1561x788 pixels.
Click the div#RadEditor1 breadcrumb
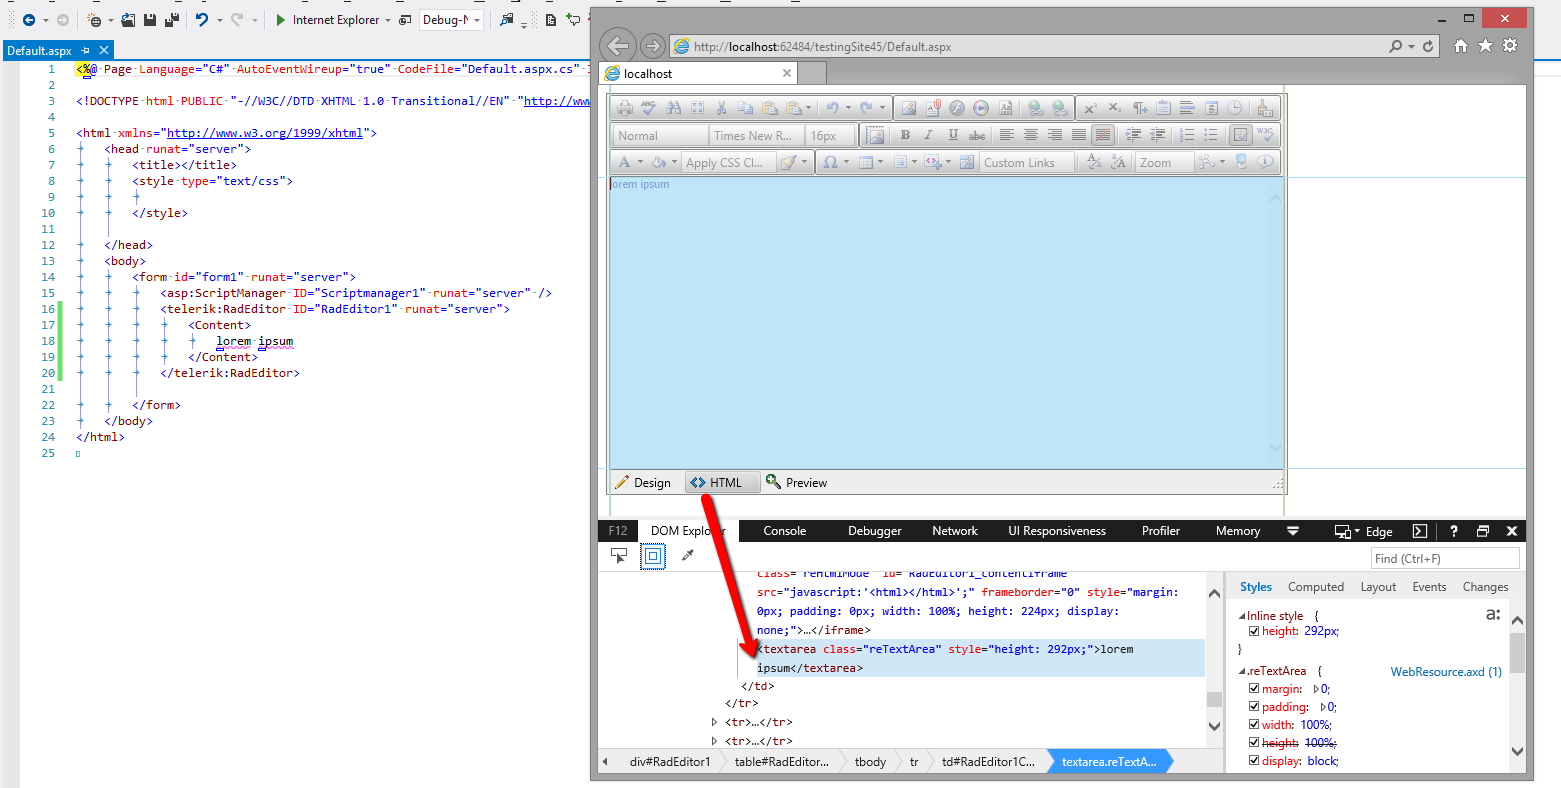(670, 762)
